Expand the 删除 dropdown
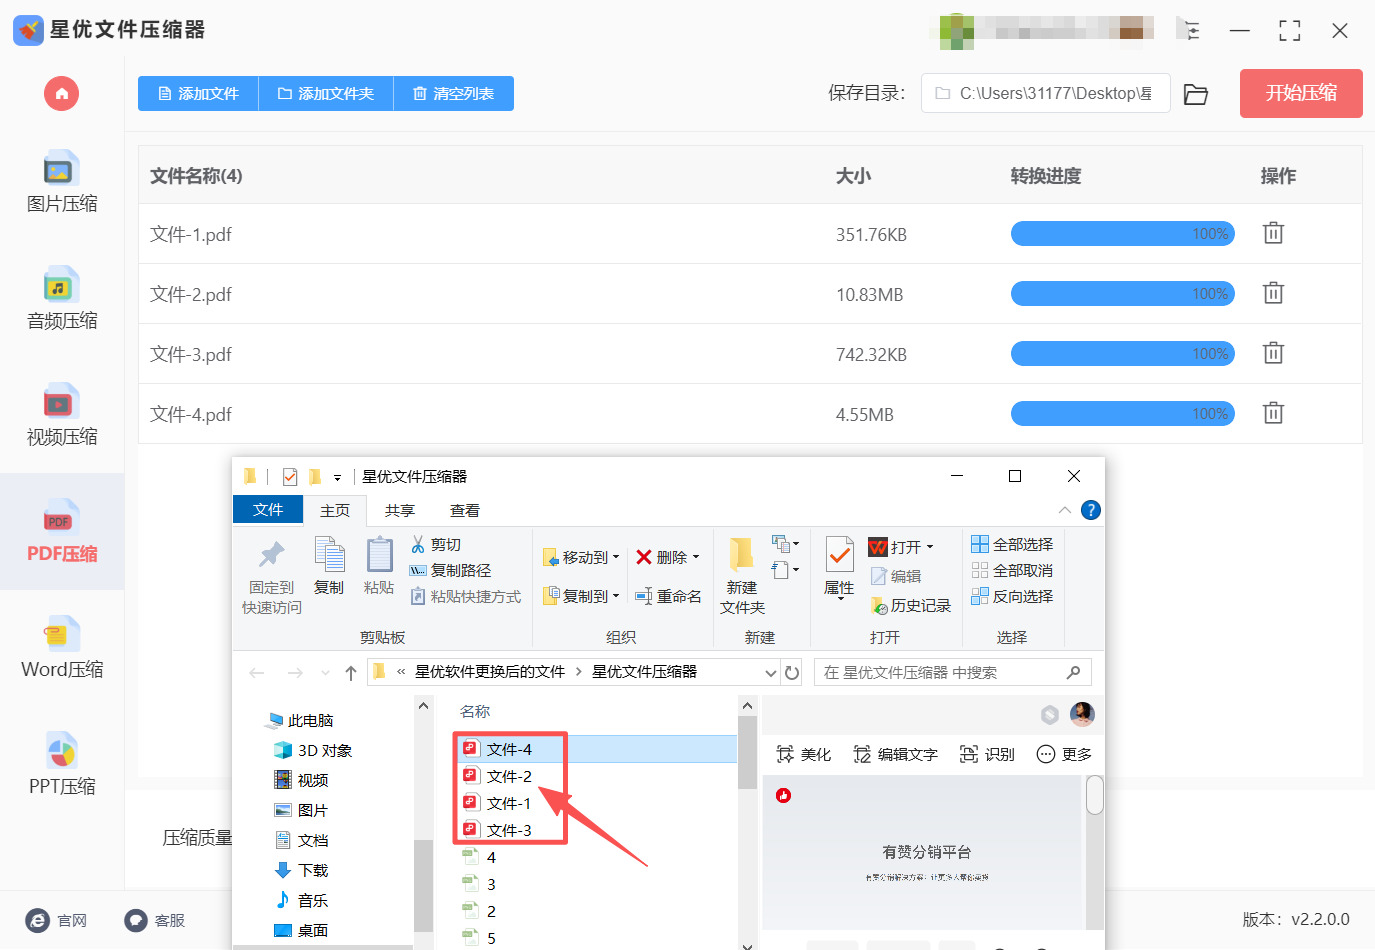The image size is (1375, 950). coord(695,557)
